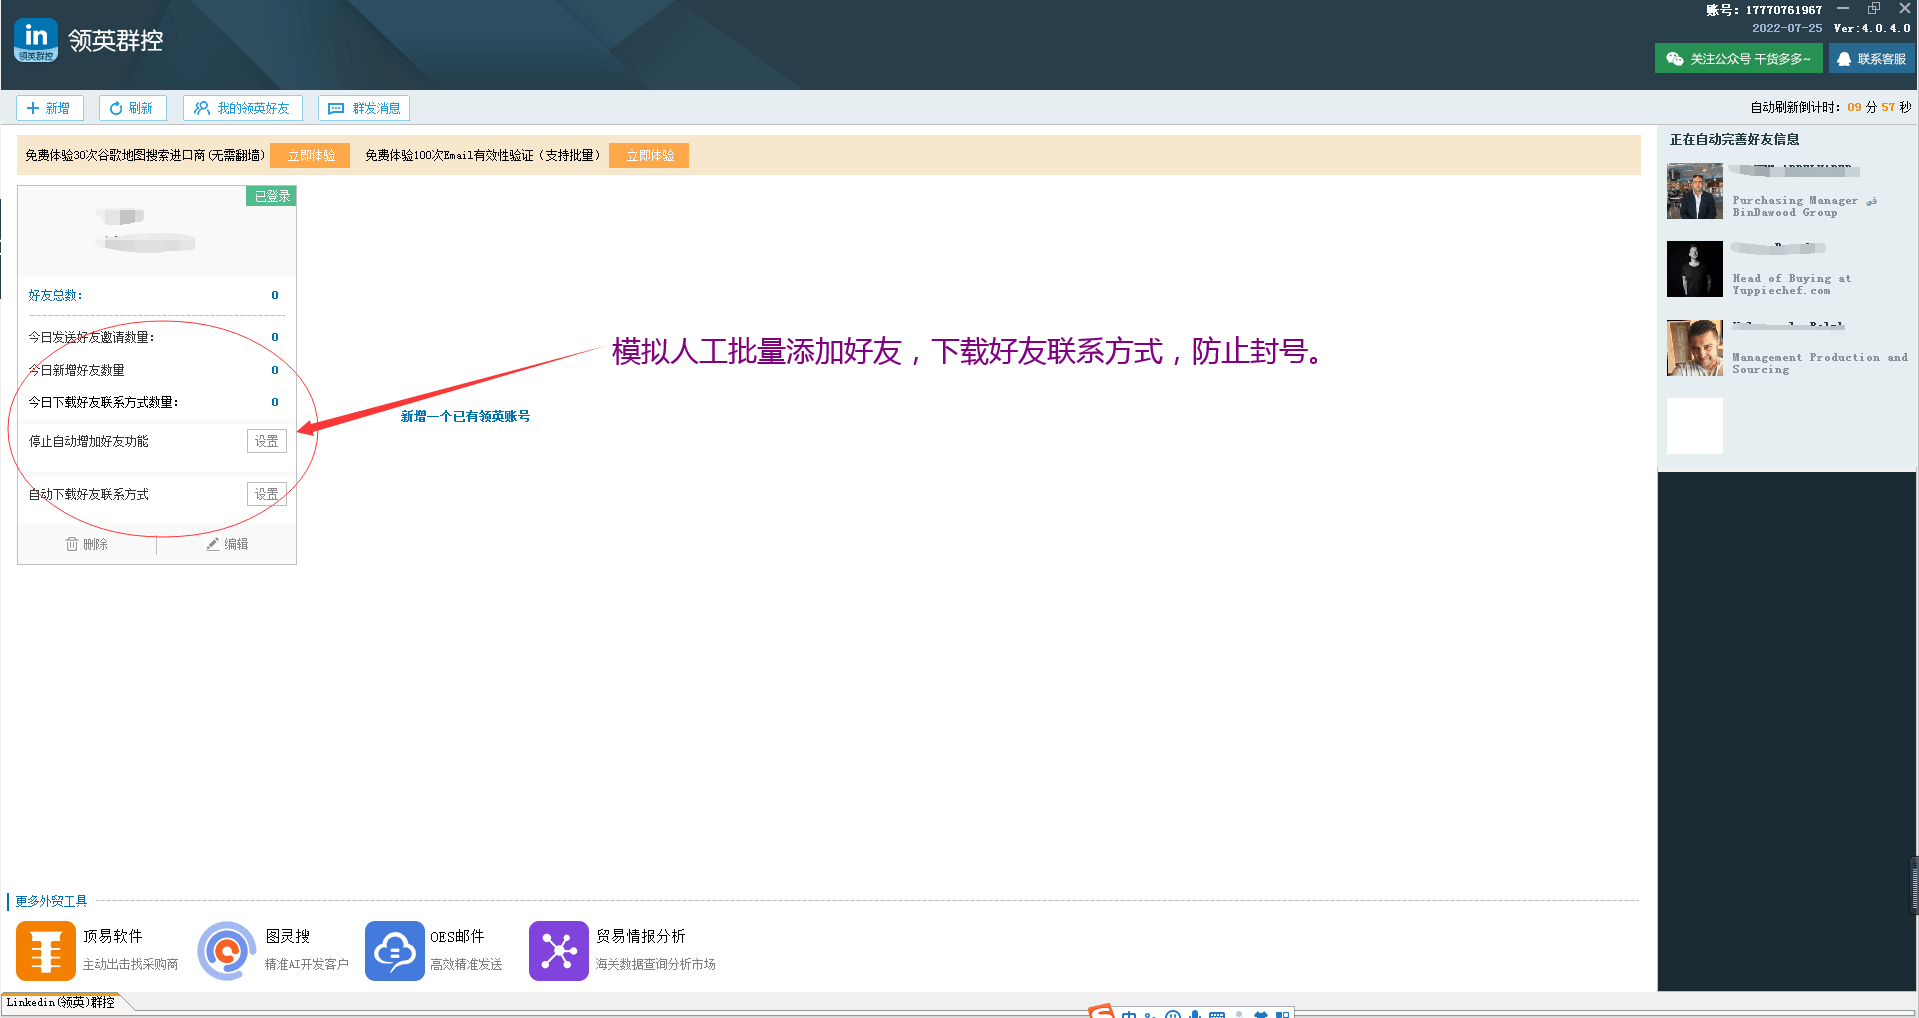Click the 新增一个已有领英账号 link
This screenshot has width=1919, height=1018.
tap(464, 415)
